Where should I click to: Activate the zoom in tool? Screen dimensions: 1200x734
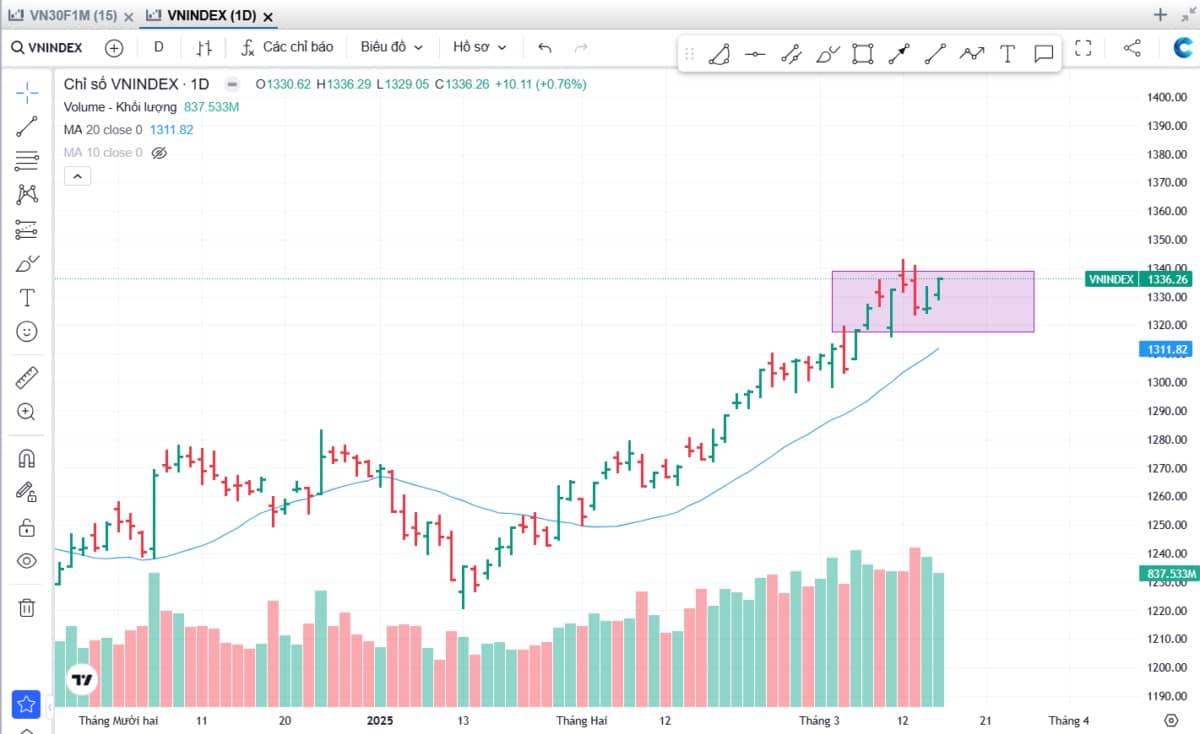[27, 412]
